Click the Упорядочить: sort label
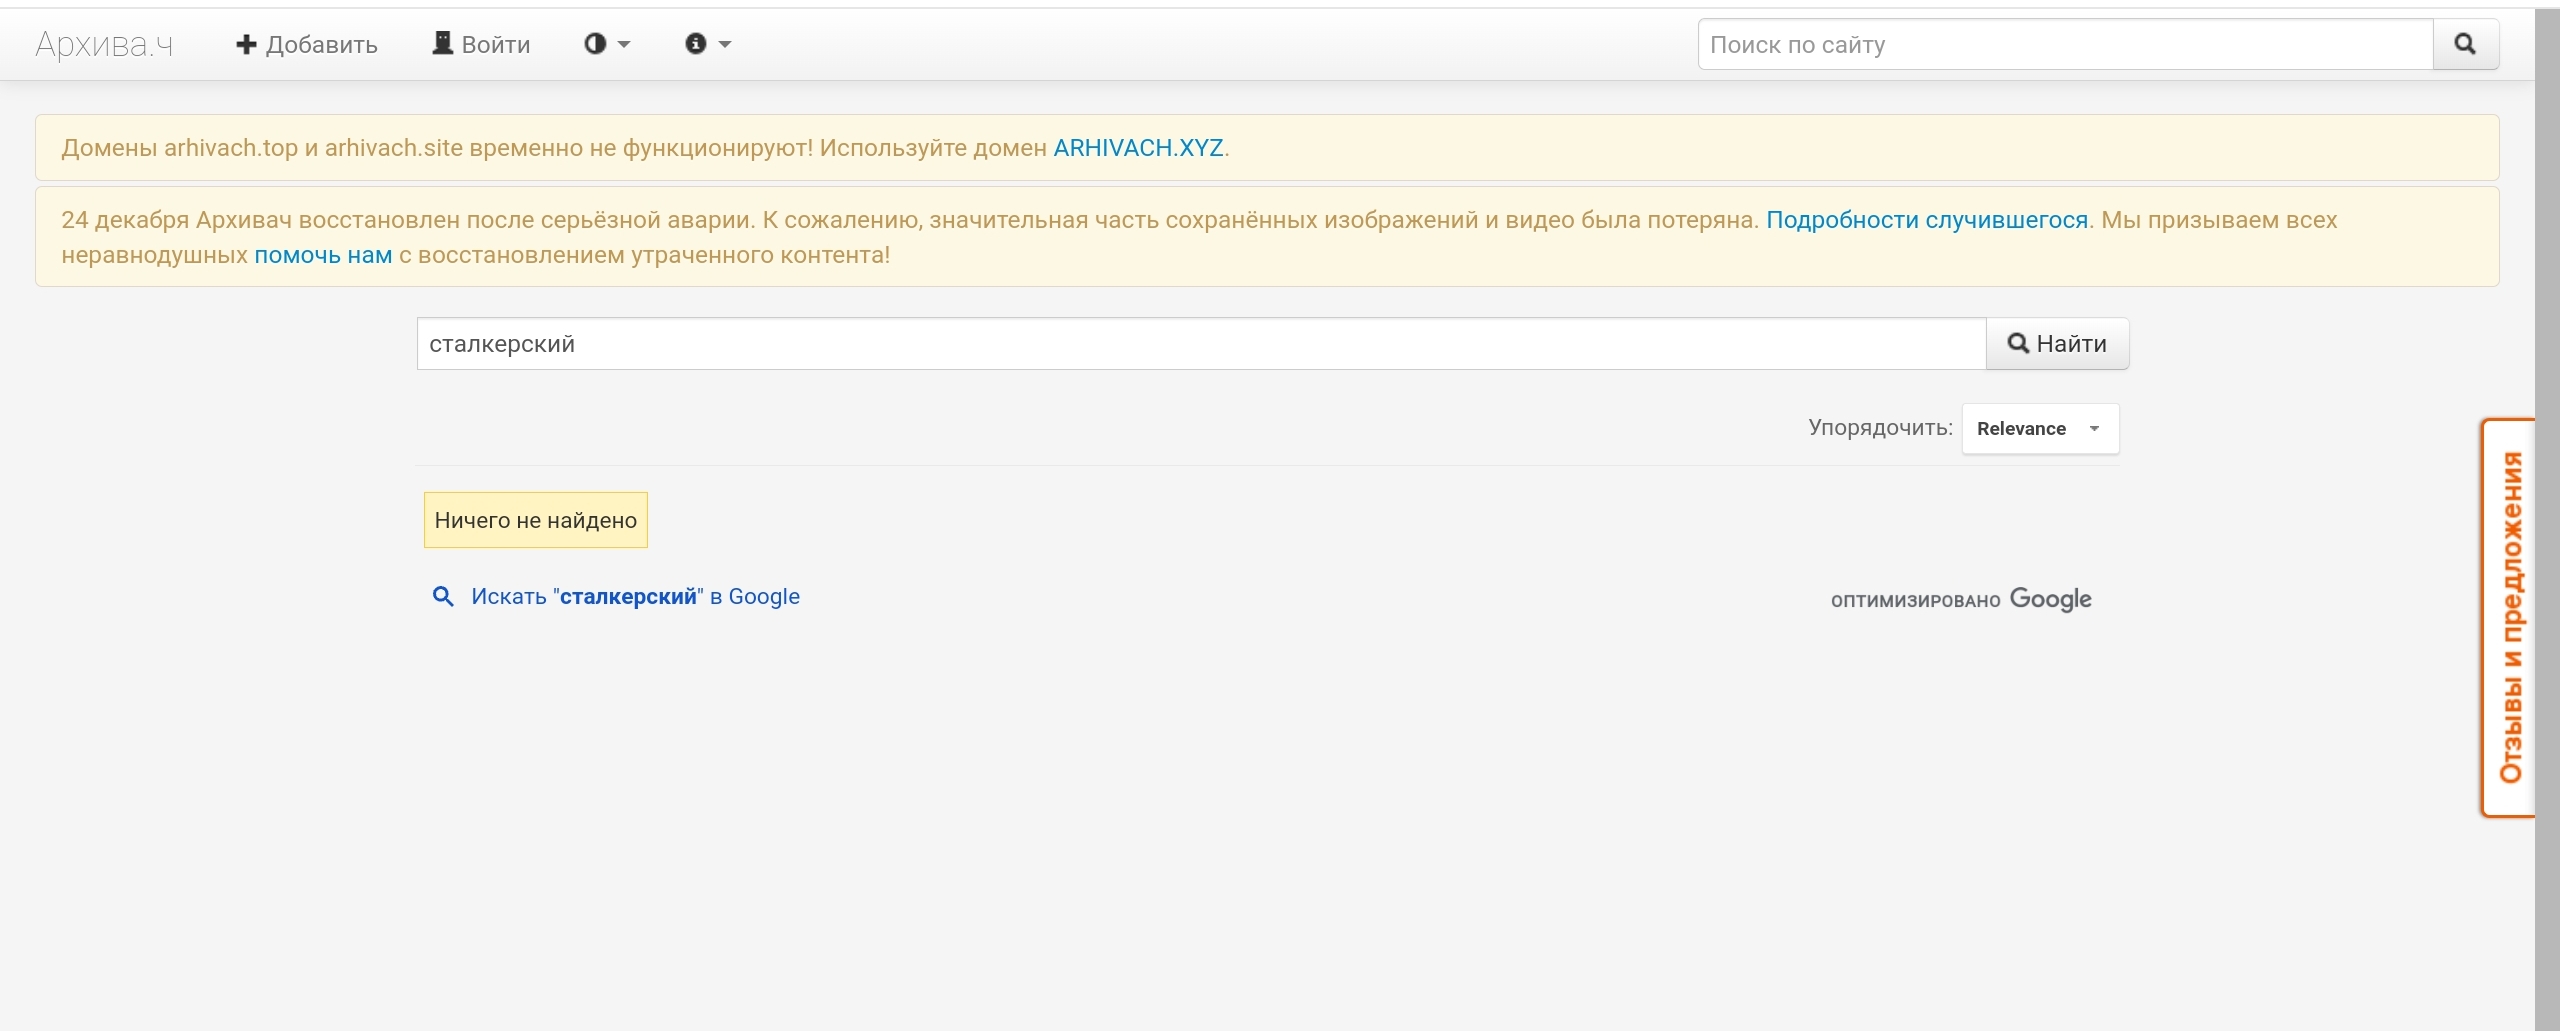 tap(1880, 428)
